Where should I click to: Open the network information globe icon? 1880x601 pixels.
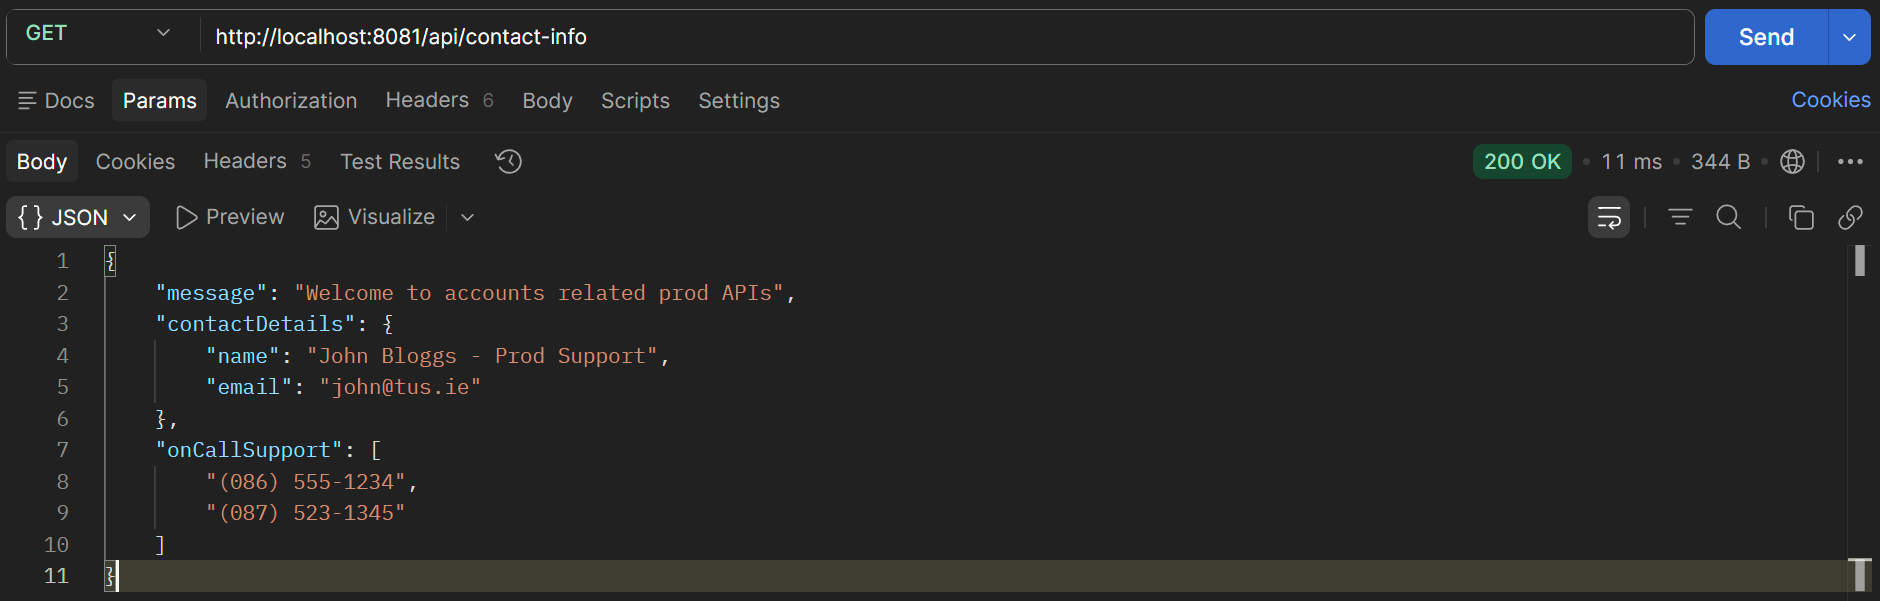click(x=1792, y=162)
